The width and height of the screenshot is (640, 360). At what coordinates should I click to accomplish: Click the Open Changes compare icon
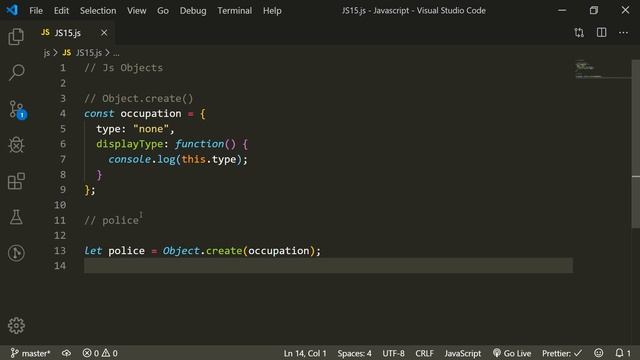[579, 33]
